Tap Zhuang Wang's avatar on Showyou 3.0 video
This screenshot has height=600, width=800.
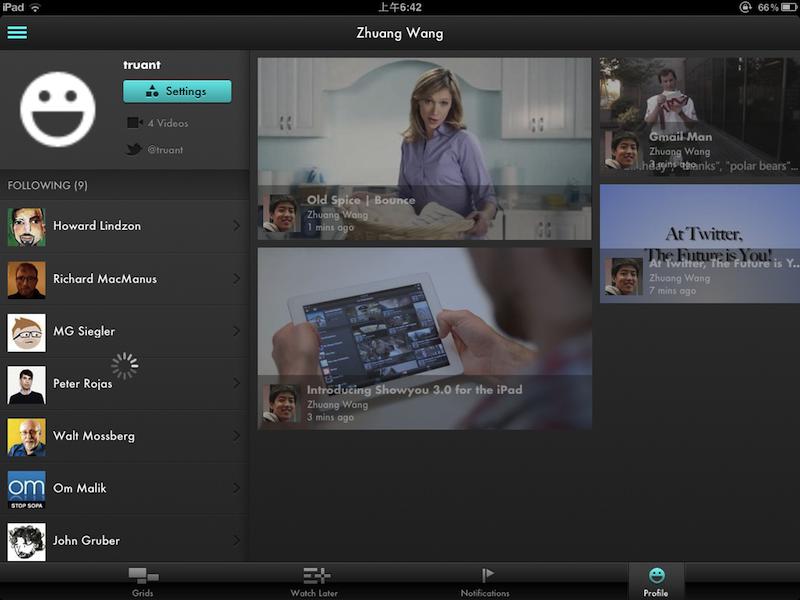[x=281, y=403]
